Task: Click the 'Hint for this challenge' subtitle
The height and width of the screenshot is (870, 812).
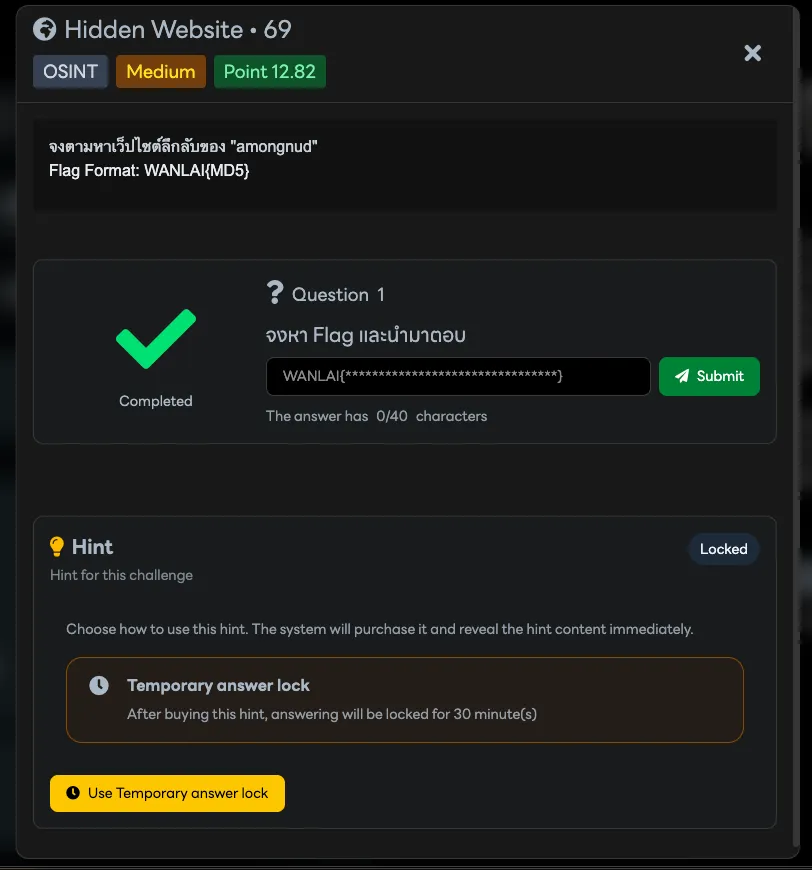Action: click(x=121, y=575)
